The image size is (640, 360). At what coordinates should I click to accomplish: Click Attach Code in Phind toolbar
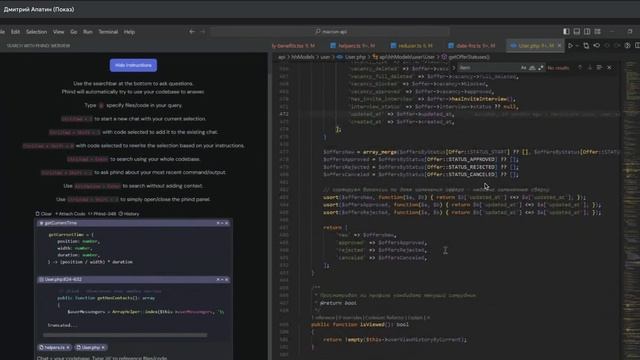click(x=70, y=214)
